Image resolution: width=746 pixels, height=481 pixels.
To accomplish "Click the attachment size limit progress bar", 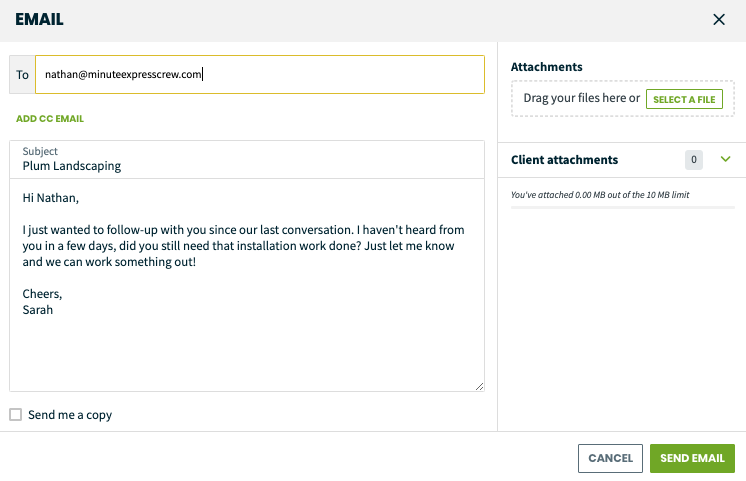I will [623, 207].
